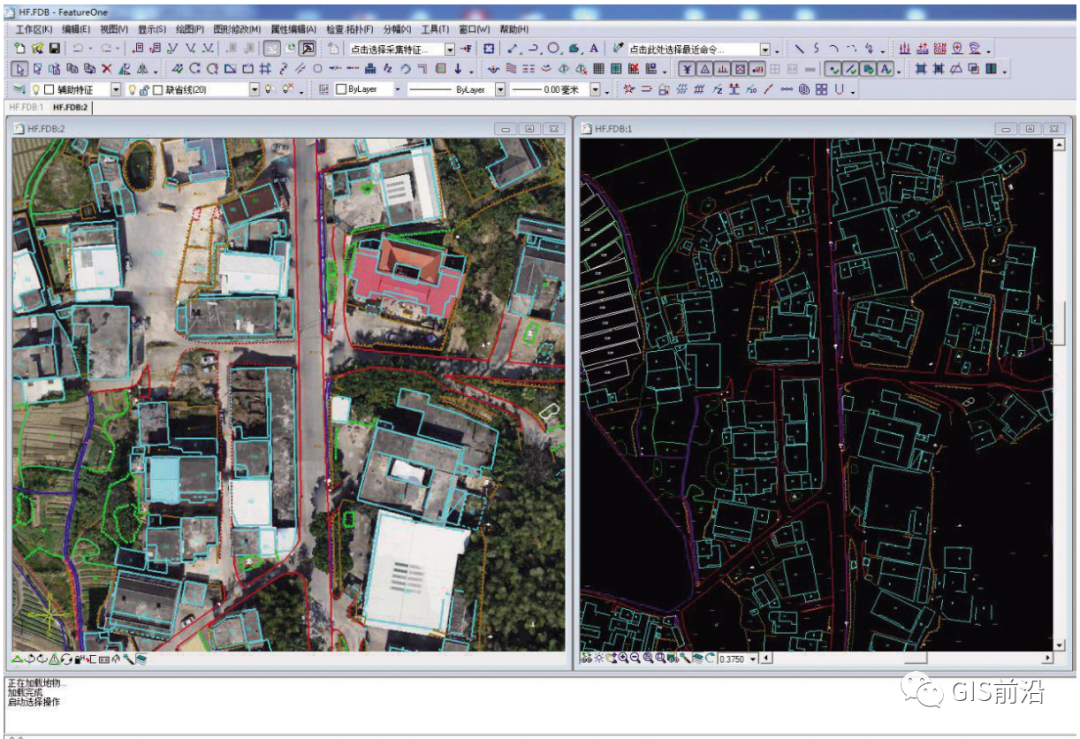Open the 帮助(H) menu
The image size is (1080, 739).
(514, 29)
